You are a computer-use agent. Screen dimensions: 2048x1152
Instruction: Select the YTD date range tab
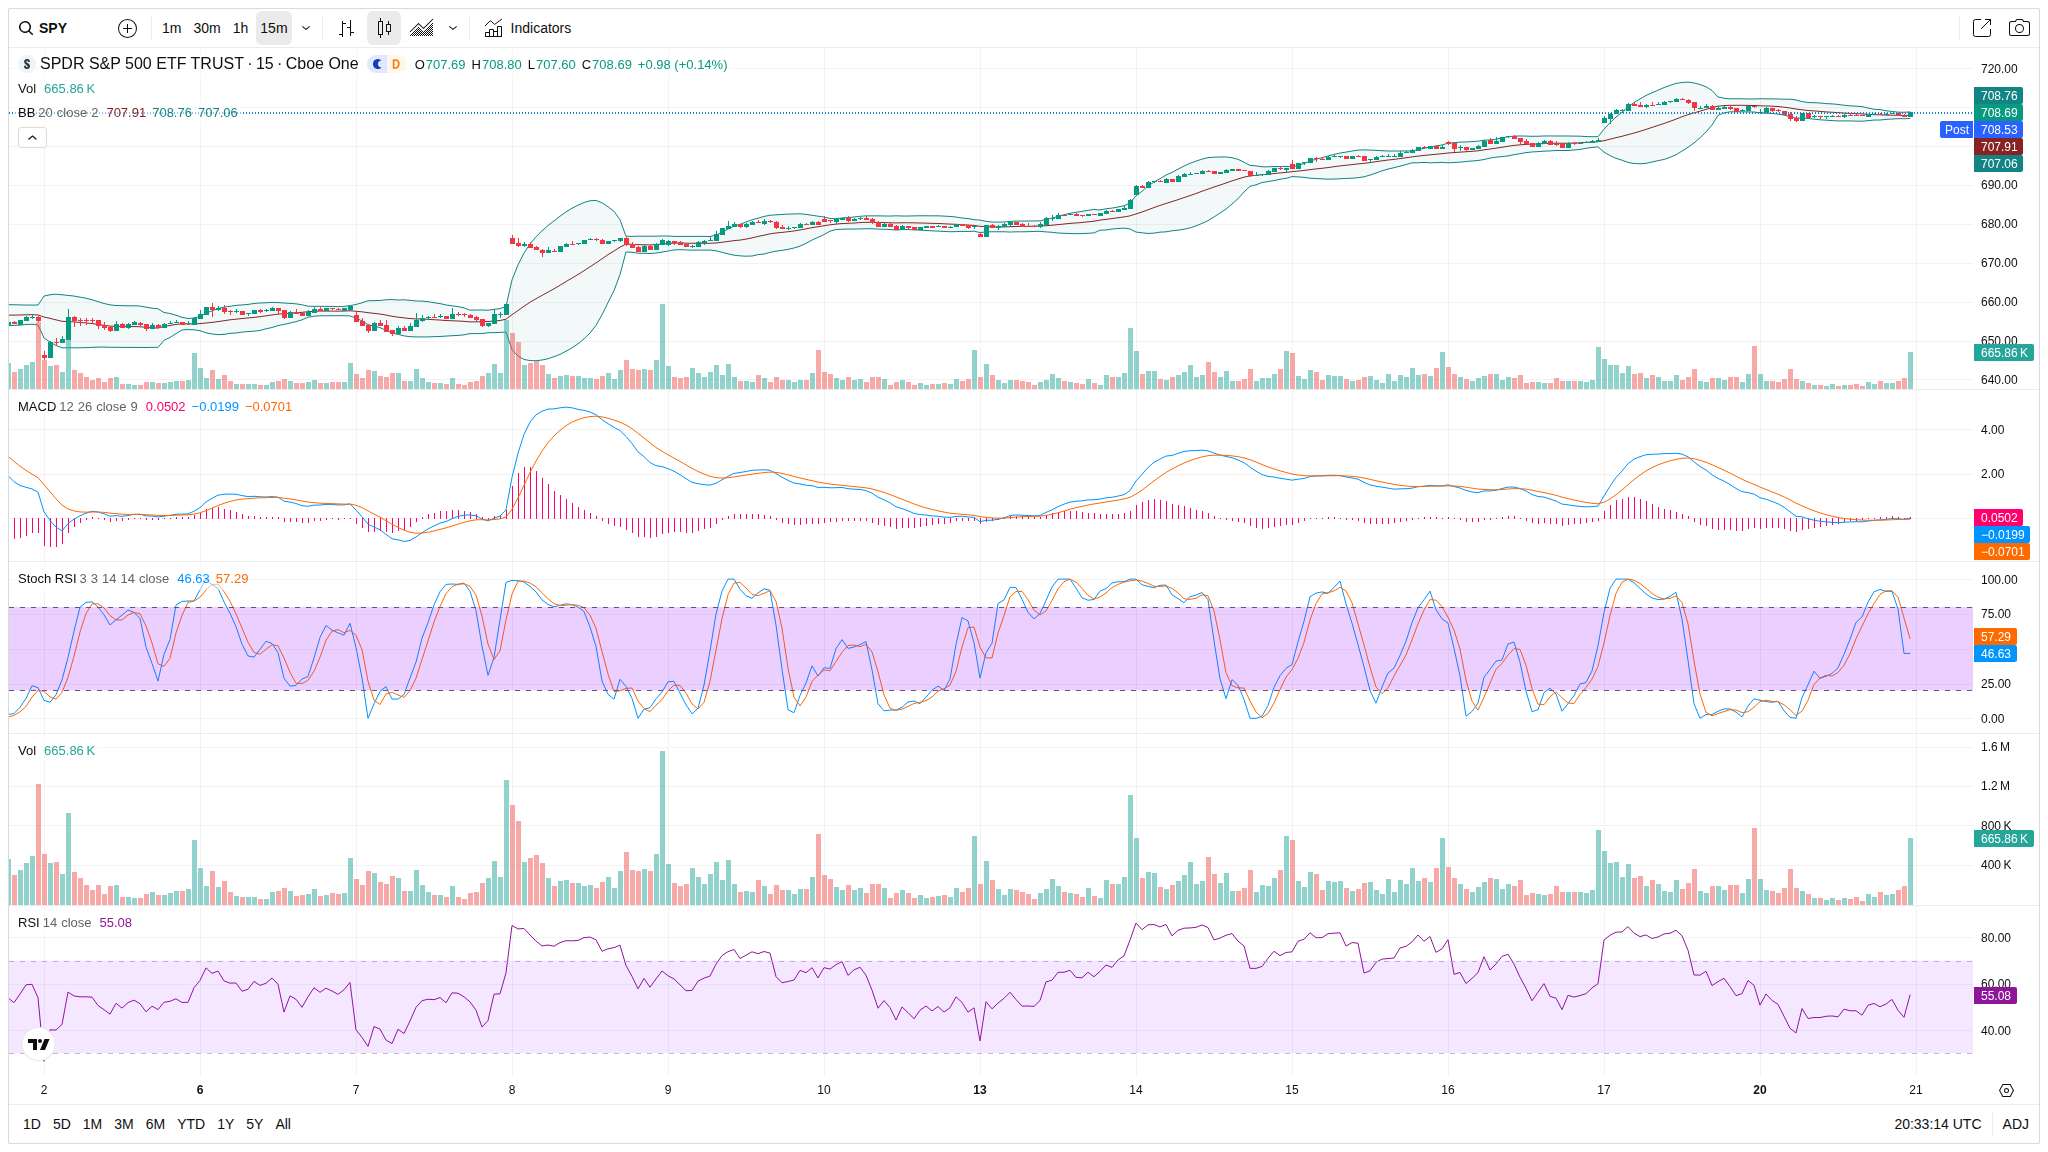coord(191,1124)
